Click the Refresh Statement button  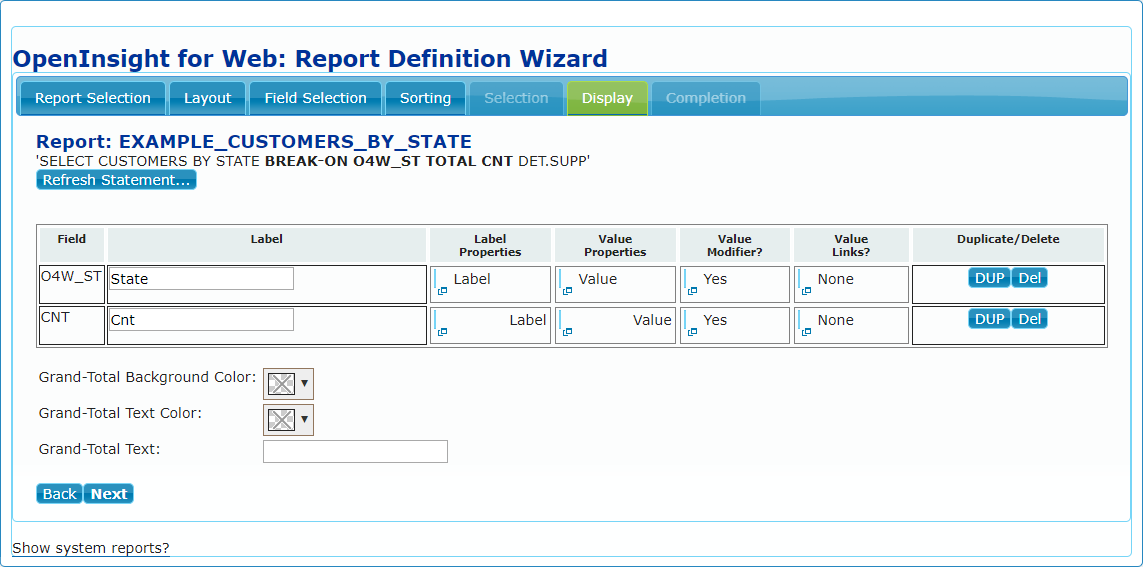(116, 180)
